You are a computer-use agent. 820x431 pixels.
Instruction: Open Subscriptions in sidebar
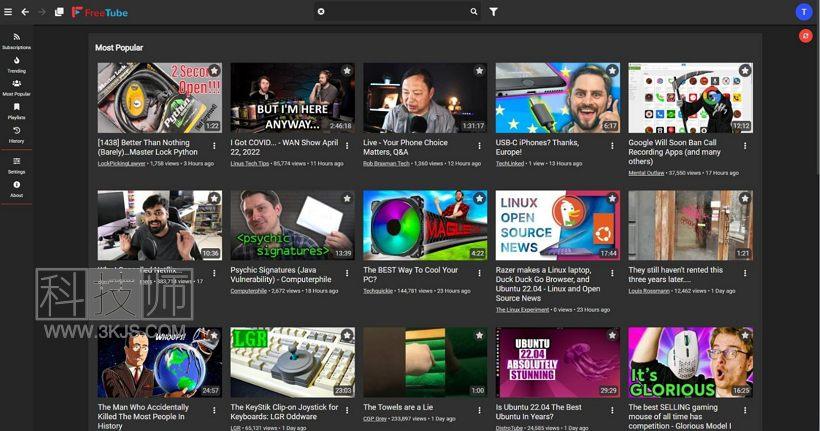click(x=17, y=41)
